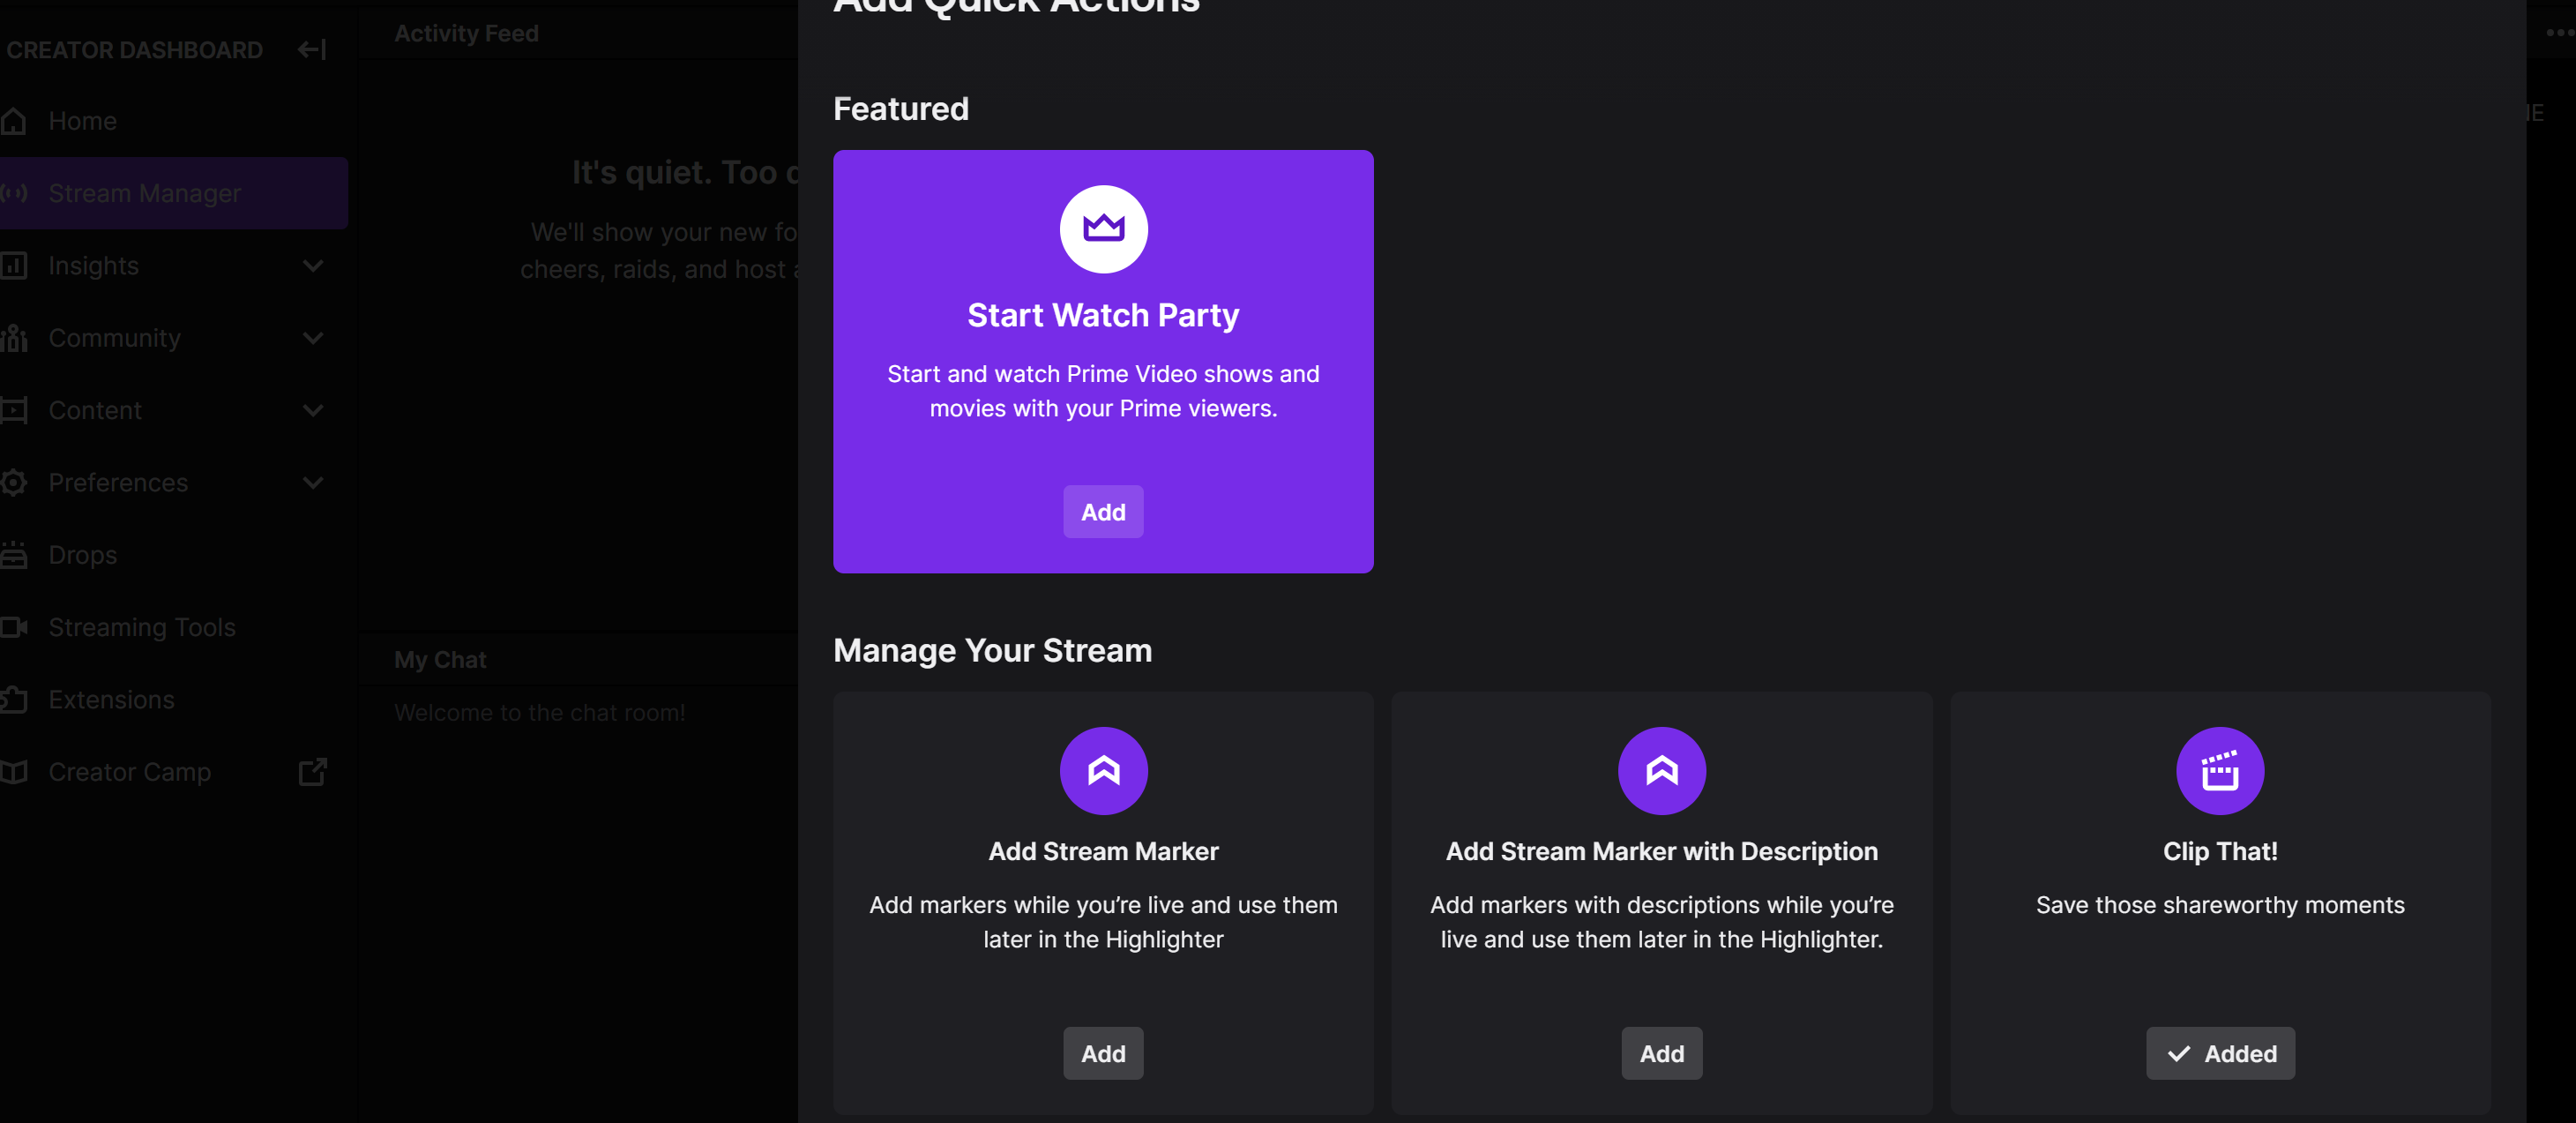Screen dimensions: 2576x1123
Task: Click the Added checkmark toggle on Clip That
Action: click(x=2221, y=1052)
